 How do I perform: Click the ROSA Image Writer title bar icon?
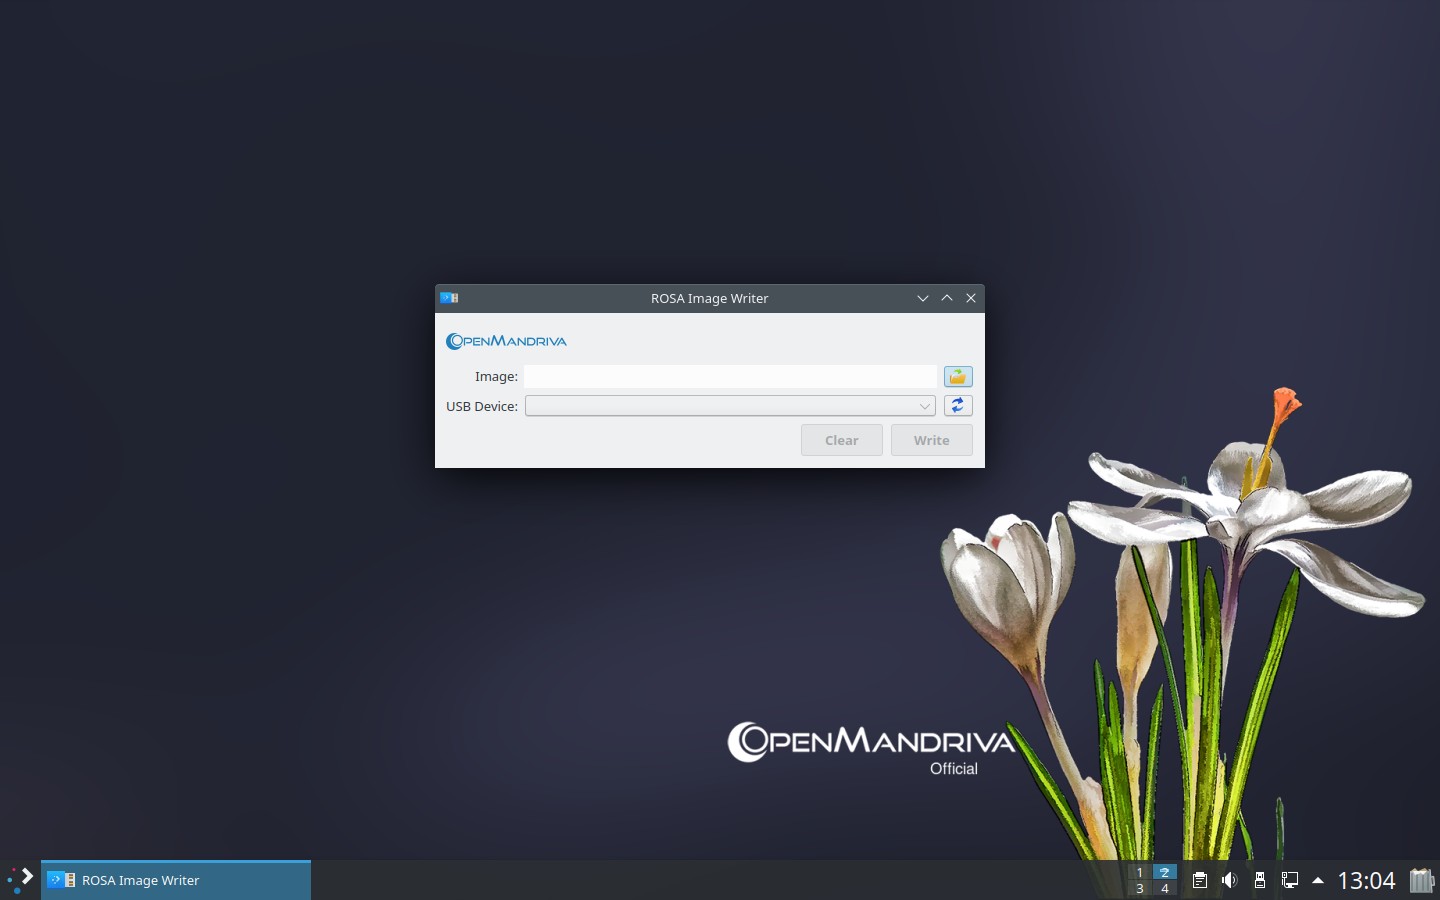[449, 298]
